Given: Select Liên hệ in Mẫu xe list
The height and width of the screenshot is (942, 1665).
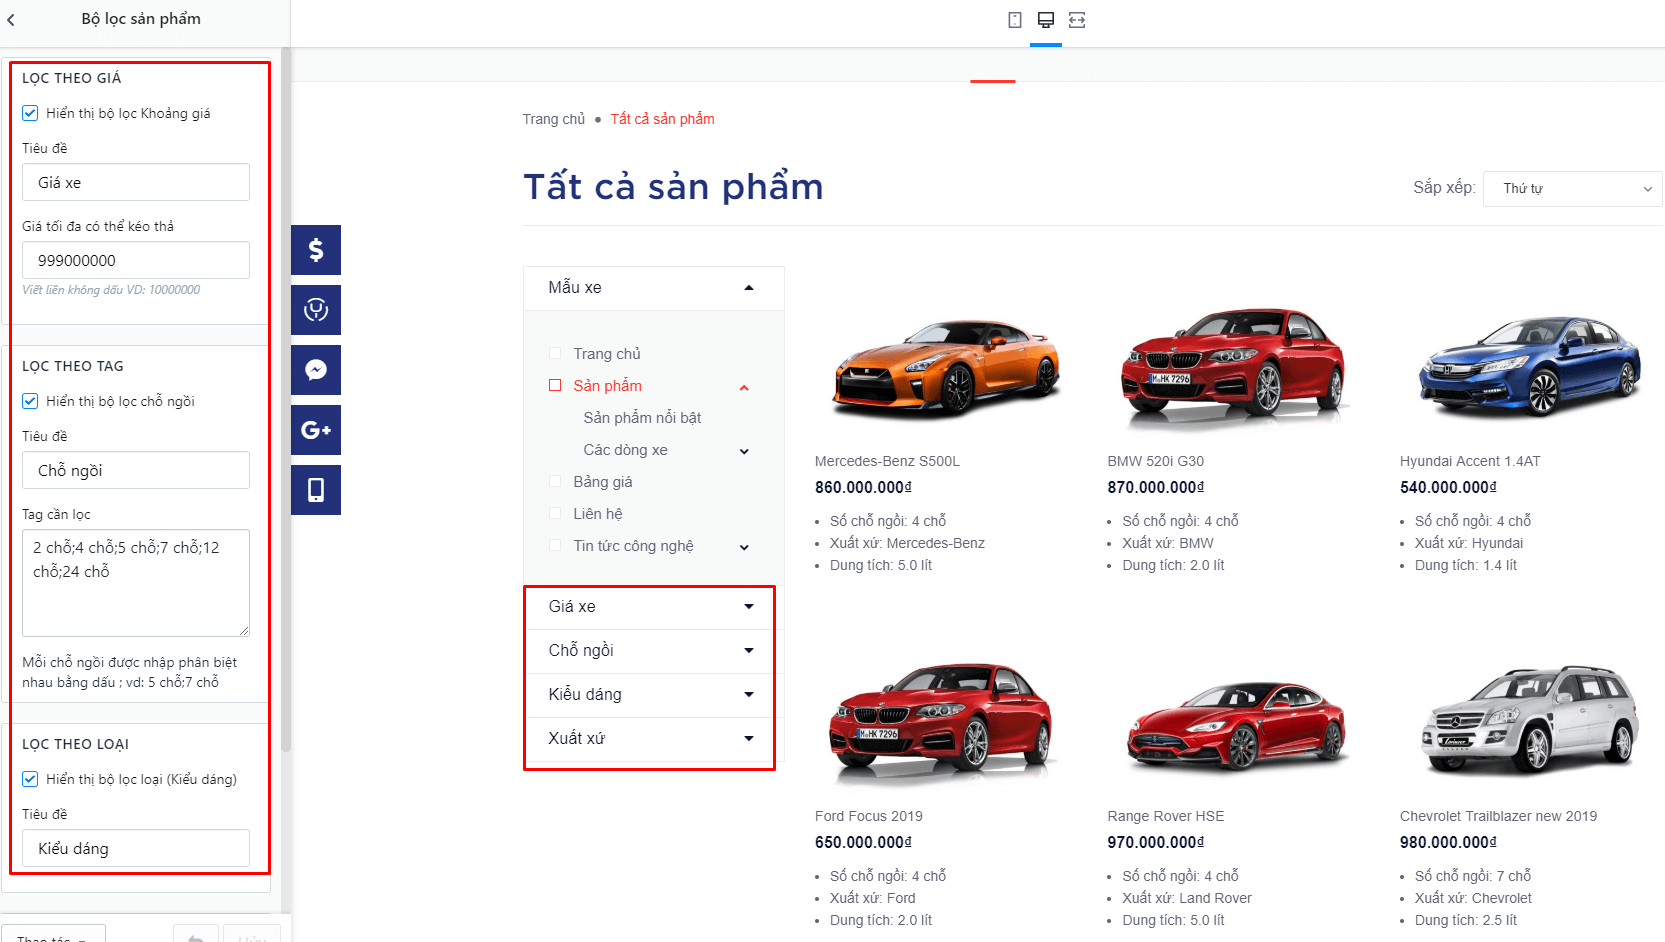Looking at the screenshot, I should [597, 513].
